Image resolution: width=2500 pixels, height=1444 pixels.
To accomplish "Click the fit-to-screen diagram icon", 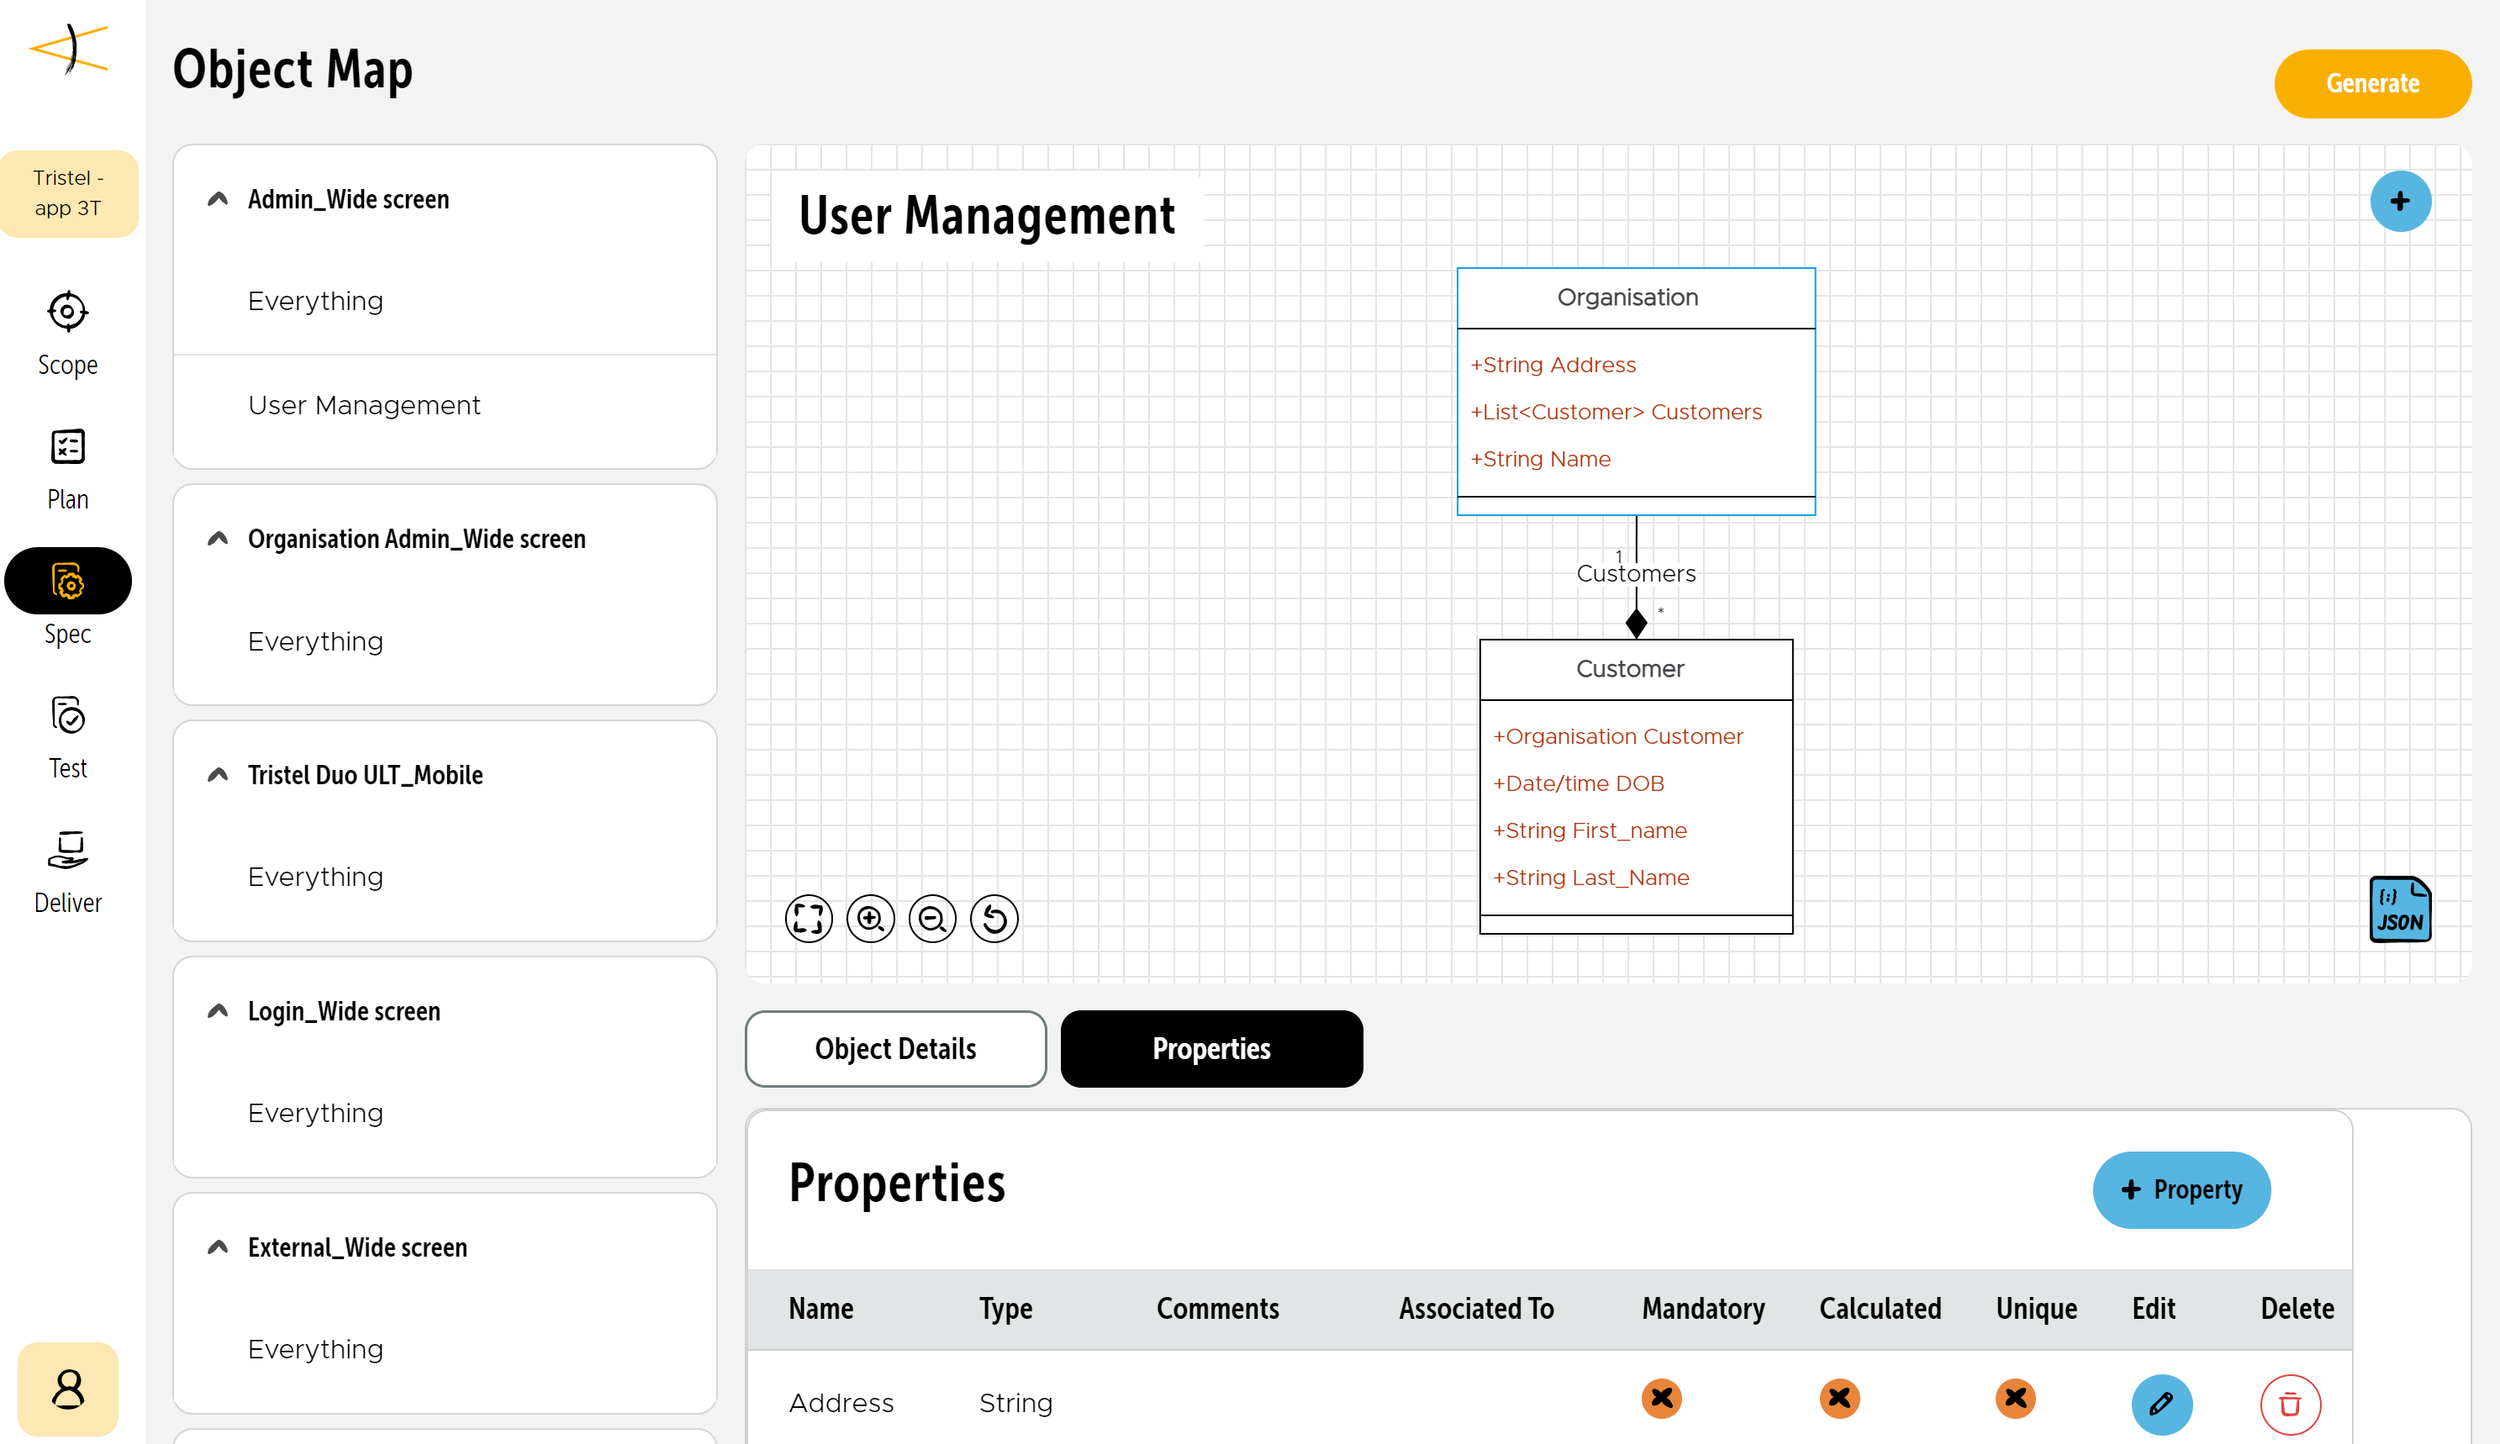I will click(x=808, y=918).
